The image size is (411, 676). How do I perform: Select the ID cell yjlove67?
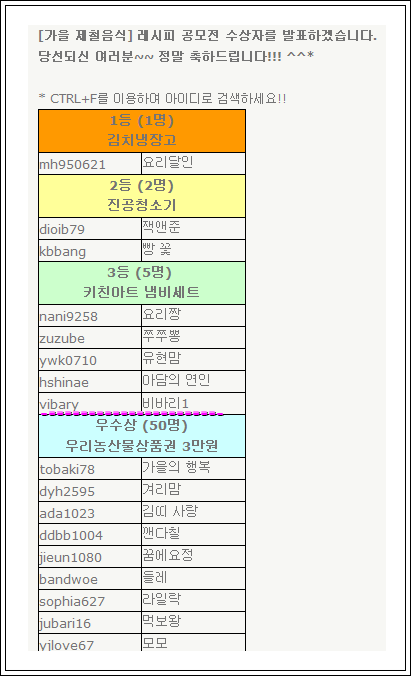(x=90, y=642)
